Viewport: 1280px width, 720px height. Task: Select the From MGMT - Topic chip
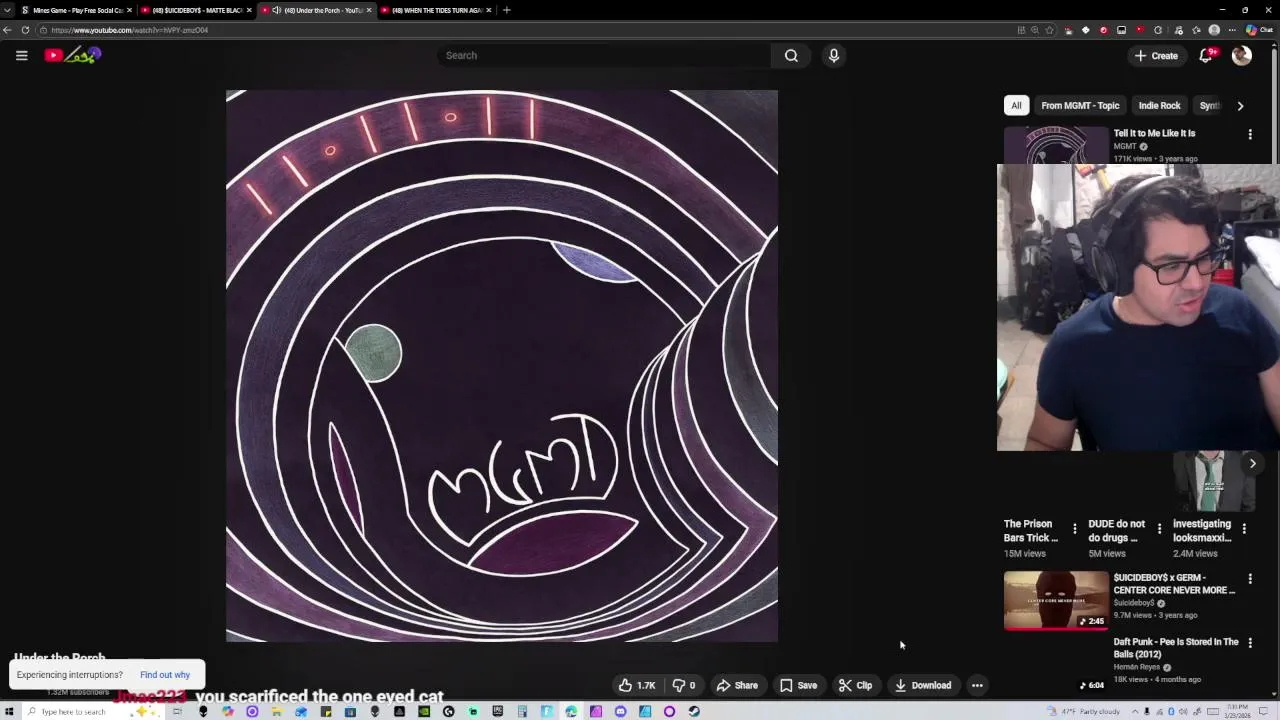tap(1080, 105)
